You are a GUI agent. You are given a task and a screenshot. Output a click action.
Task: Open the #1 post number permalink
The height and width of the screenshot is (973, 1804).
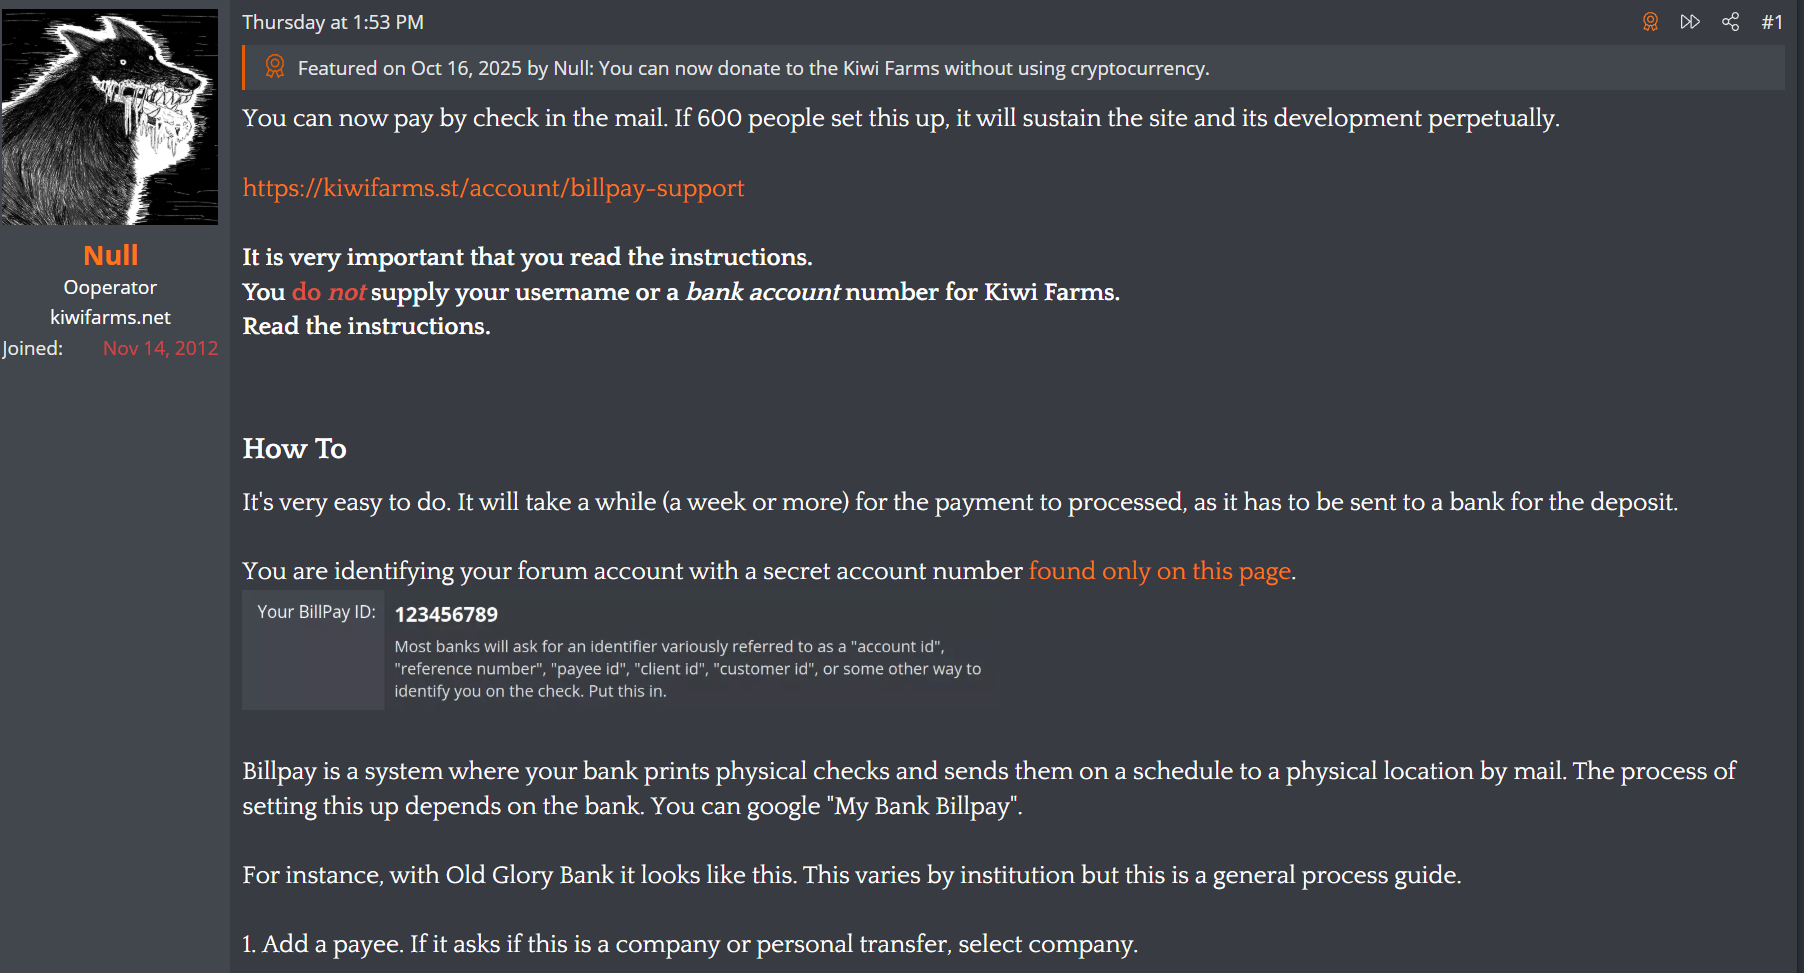[1772, 22]
